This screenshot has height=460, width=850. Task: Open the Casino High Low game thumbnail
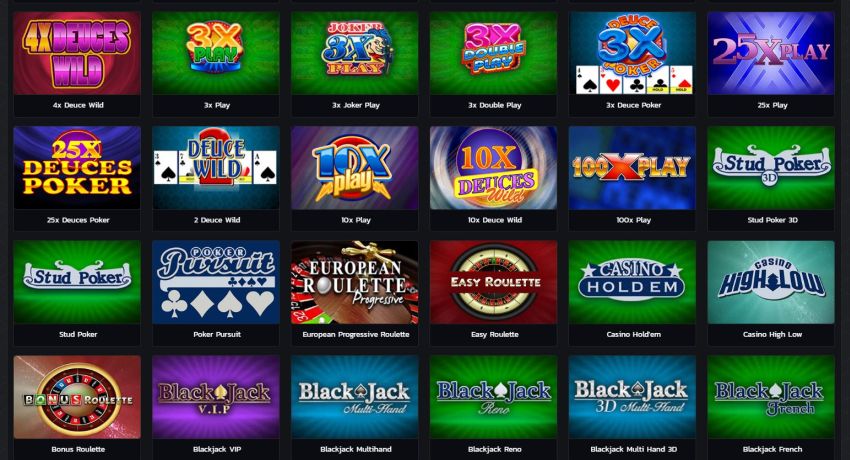point(771,282)
